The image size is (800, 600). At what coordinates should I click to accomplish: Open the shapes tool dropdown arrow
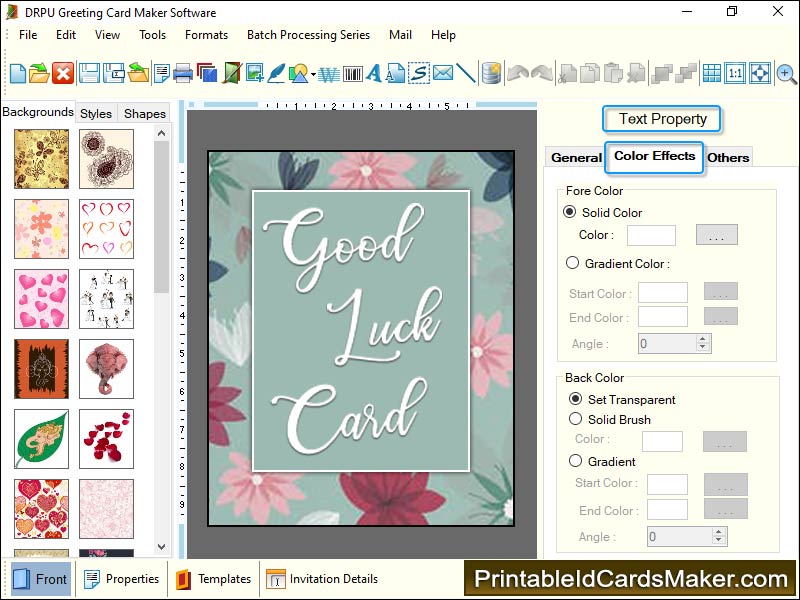pyautogui.click(x=313, y=74)
